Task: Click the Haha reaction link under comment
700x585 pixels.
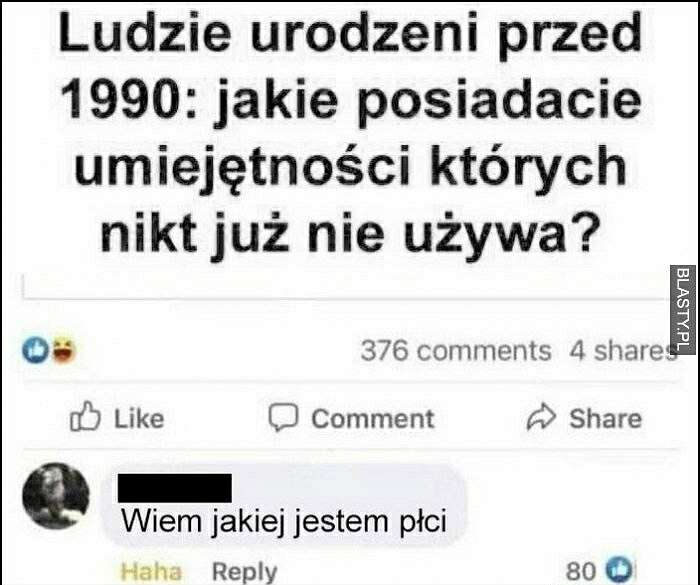Action: click(x=151, y=572)
